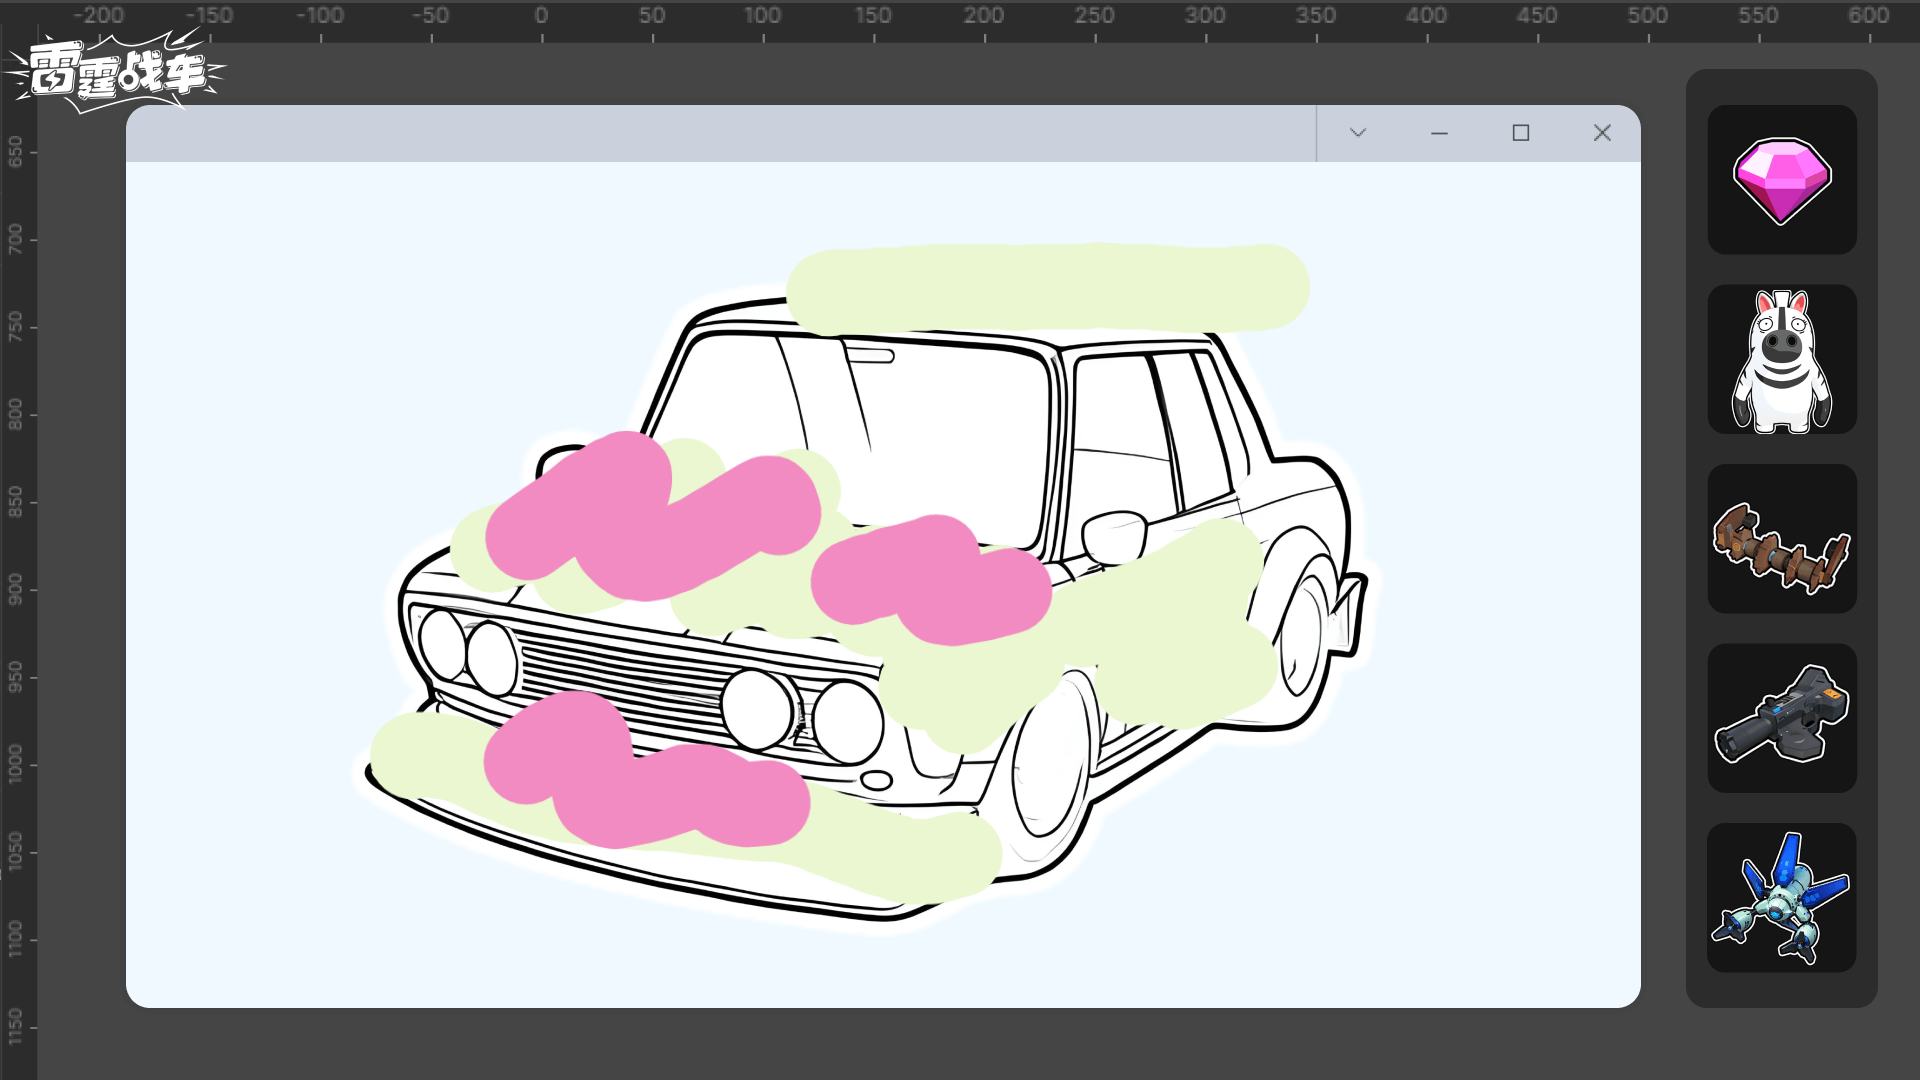Image resolution: width=1920 pixels, height=1080 pixels.
Task: Choose the rusty crankshaft part icon
Action: (1781, 540)
